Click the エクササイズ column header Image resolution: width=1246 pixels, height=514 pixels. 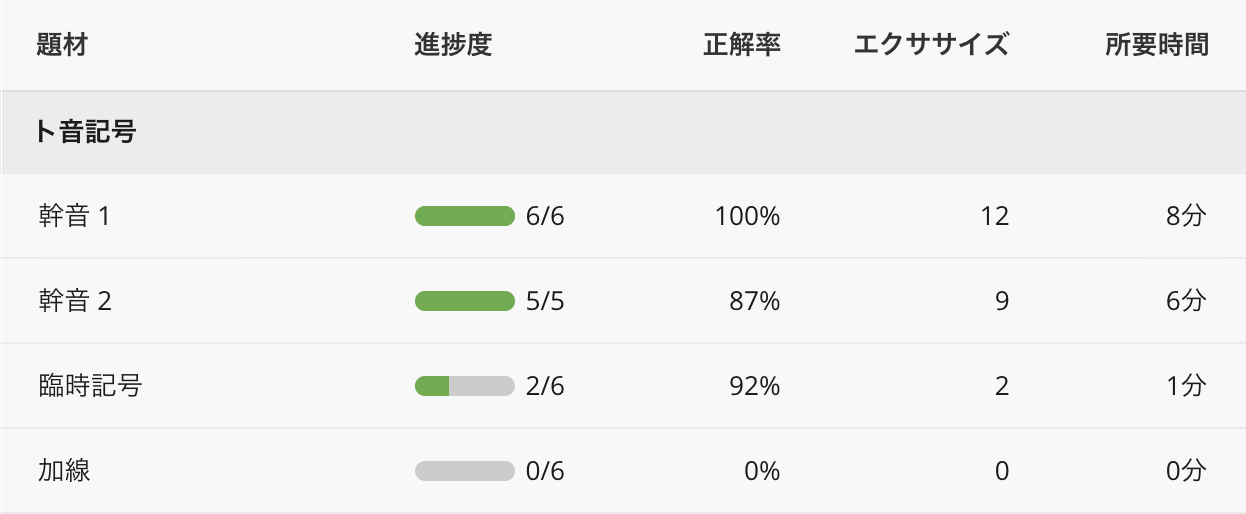click(931, 45)
